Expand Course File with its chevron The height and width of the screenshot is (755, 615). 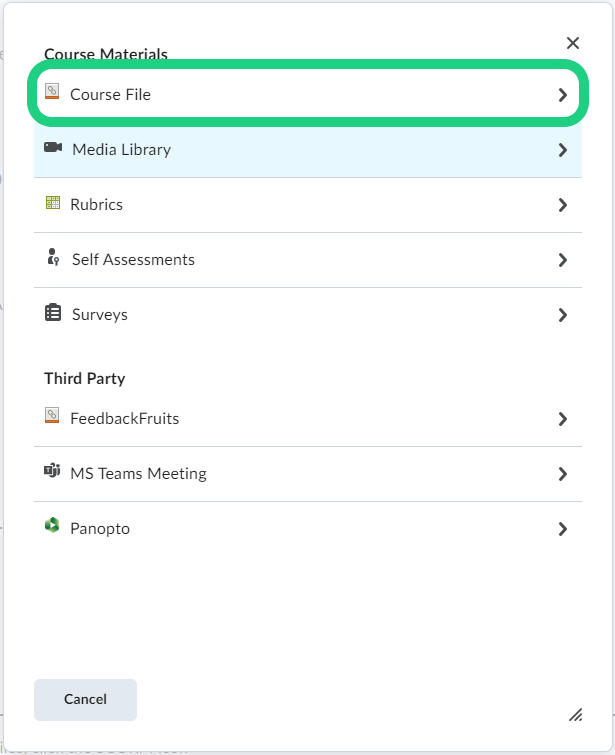(563, 95)
